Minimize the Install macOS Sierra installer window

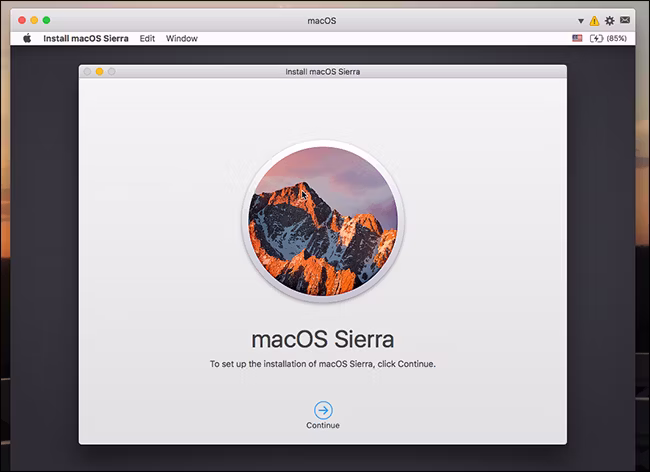click(x=99, y=72)
